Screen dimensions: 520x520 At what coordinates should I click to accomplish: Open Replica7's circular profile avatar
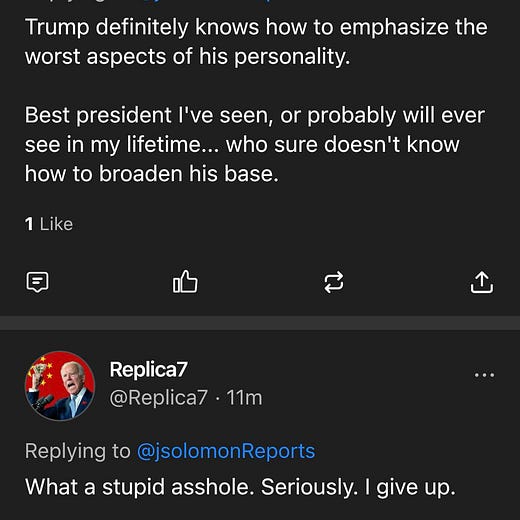[60, 386]
